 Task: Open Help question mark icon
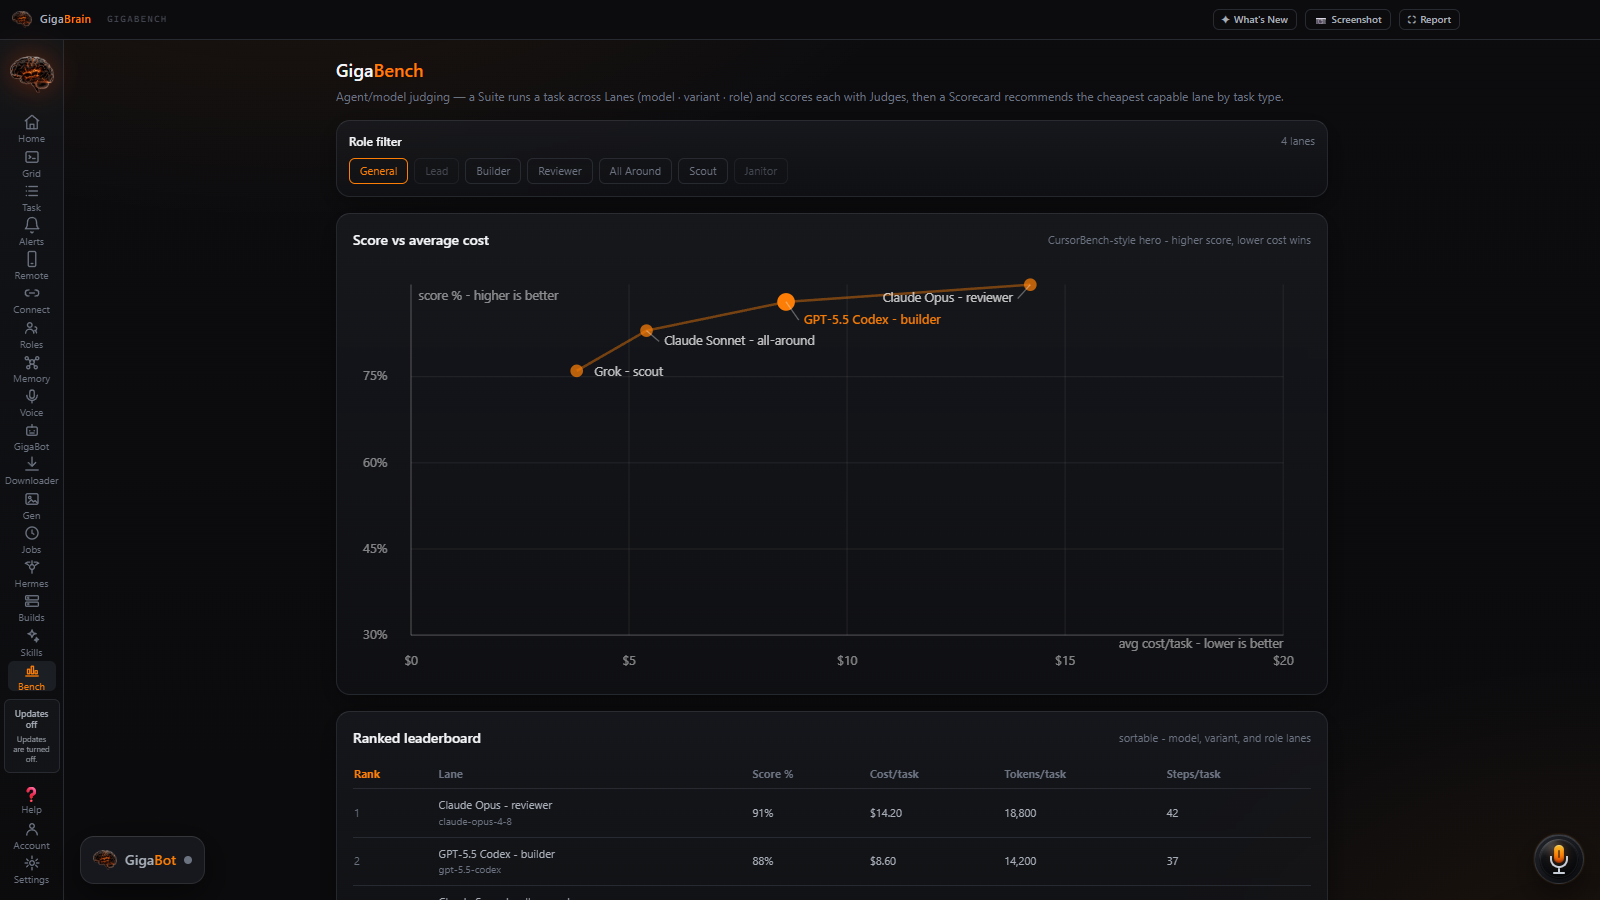32,800
